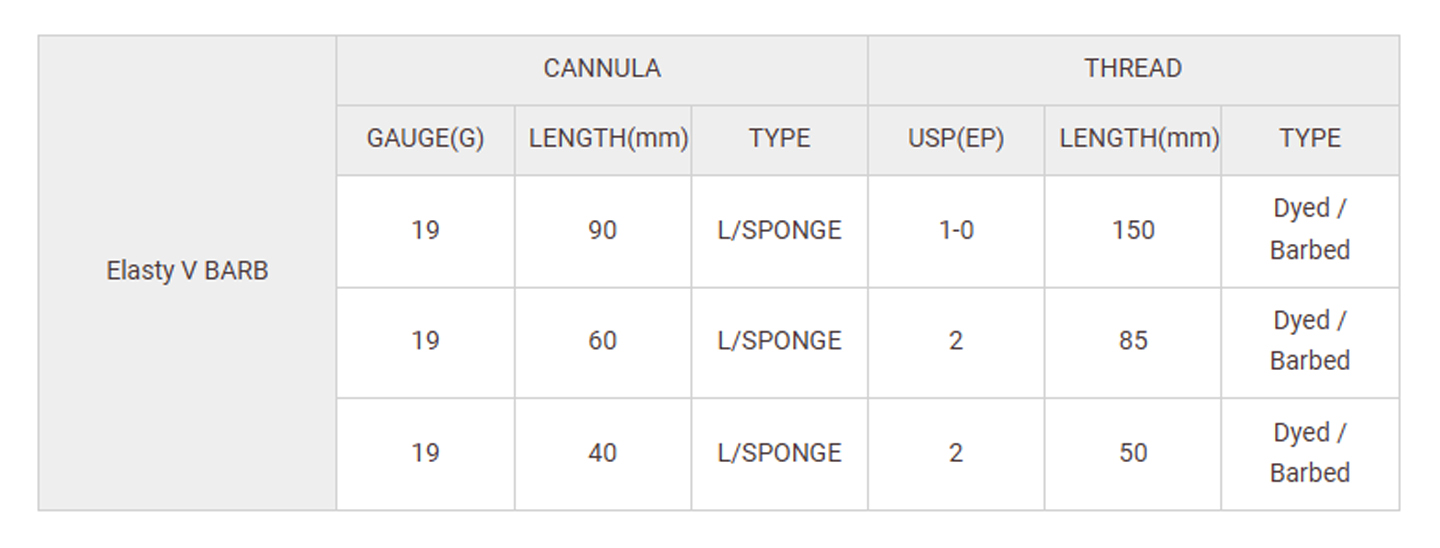Select the THREAD group header

coord(1133,69)
